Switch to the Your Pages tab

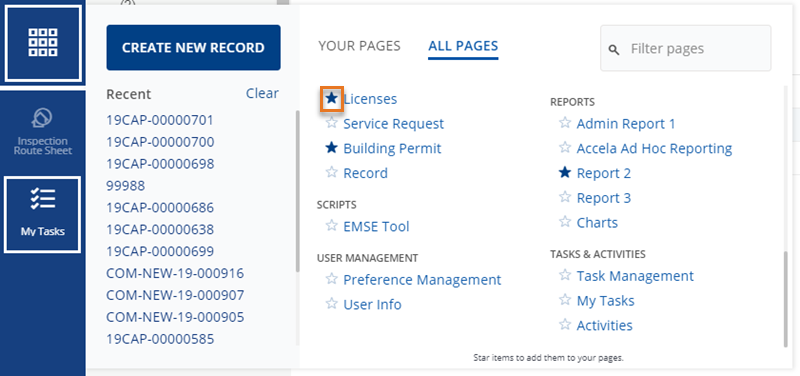(360, 46)
